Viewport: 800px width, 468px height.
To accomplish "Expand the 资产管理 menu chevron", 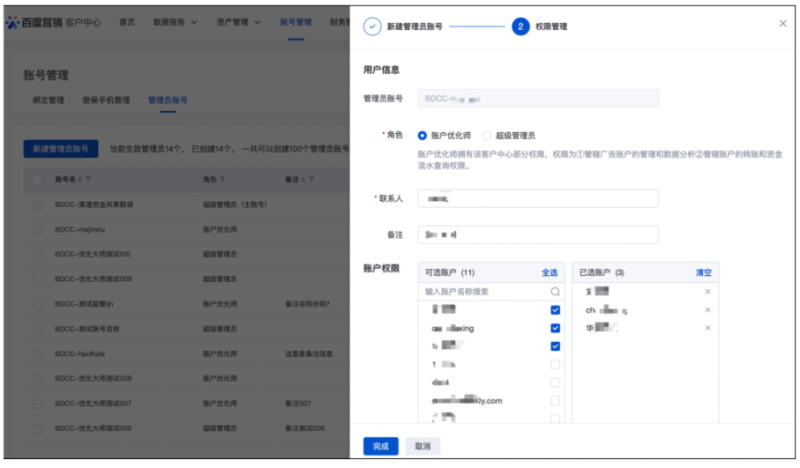I will 257,22.
